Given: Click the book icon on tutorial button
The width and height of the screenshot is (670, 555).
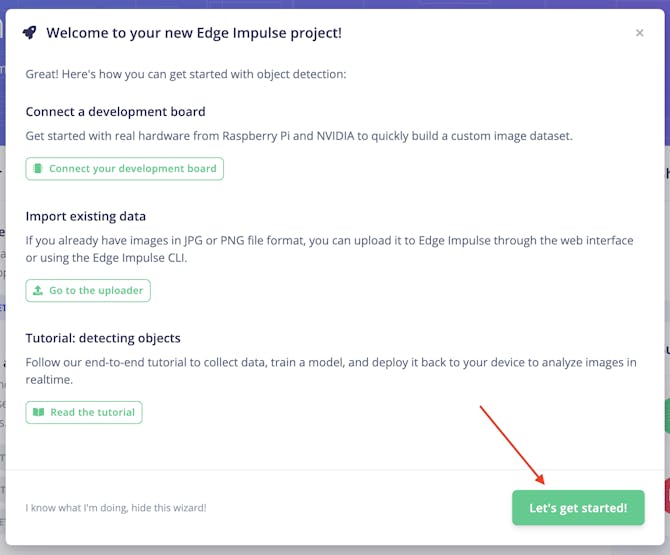Looking at the screenshot, I should point(38,412).
